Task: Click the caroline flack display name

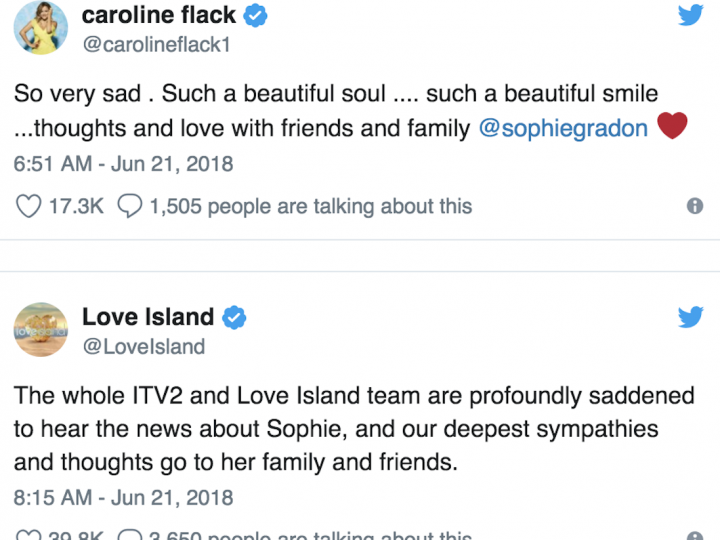Action: (159, 15)
